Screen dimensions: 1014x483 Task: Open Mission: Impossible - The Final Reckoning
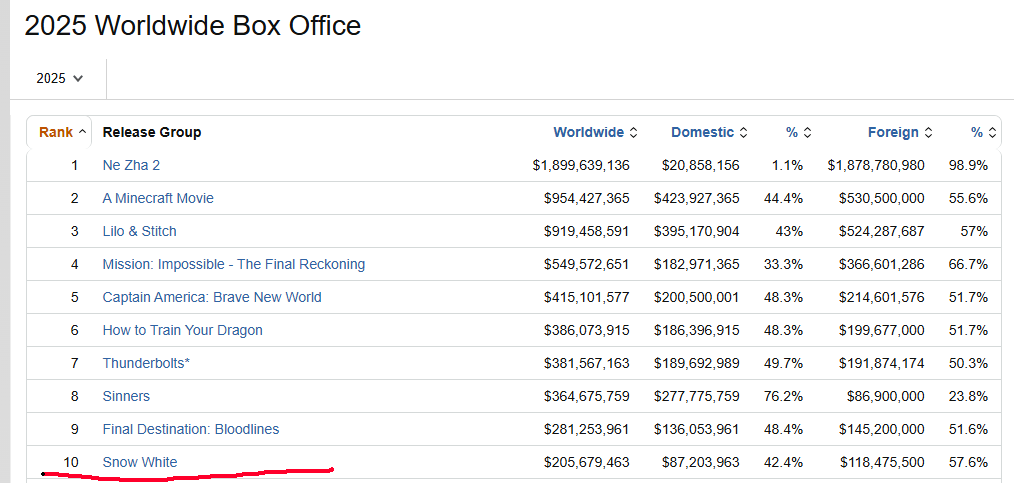[233, 264]
